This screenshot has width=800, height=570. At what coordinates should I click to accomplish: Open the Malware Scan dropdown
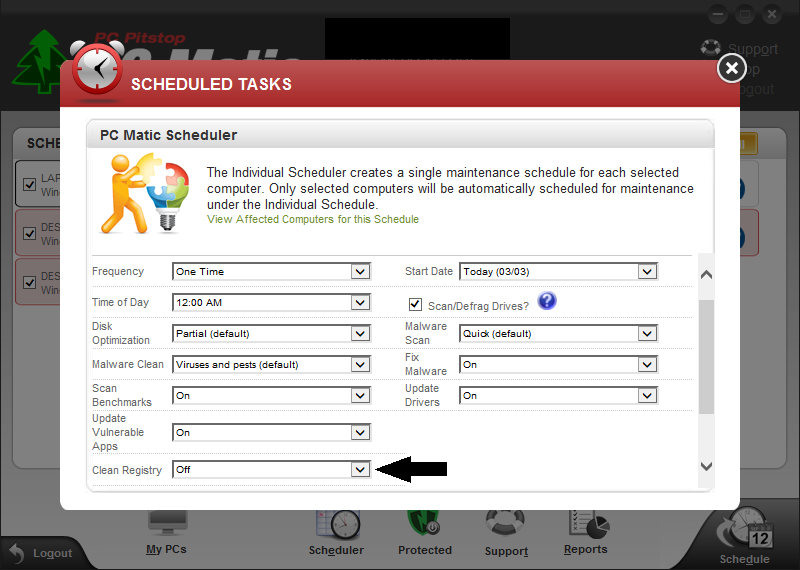click(647, 334)
